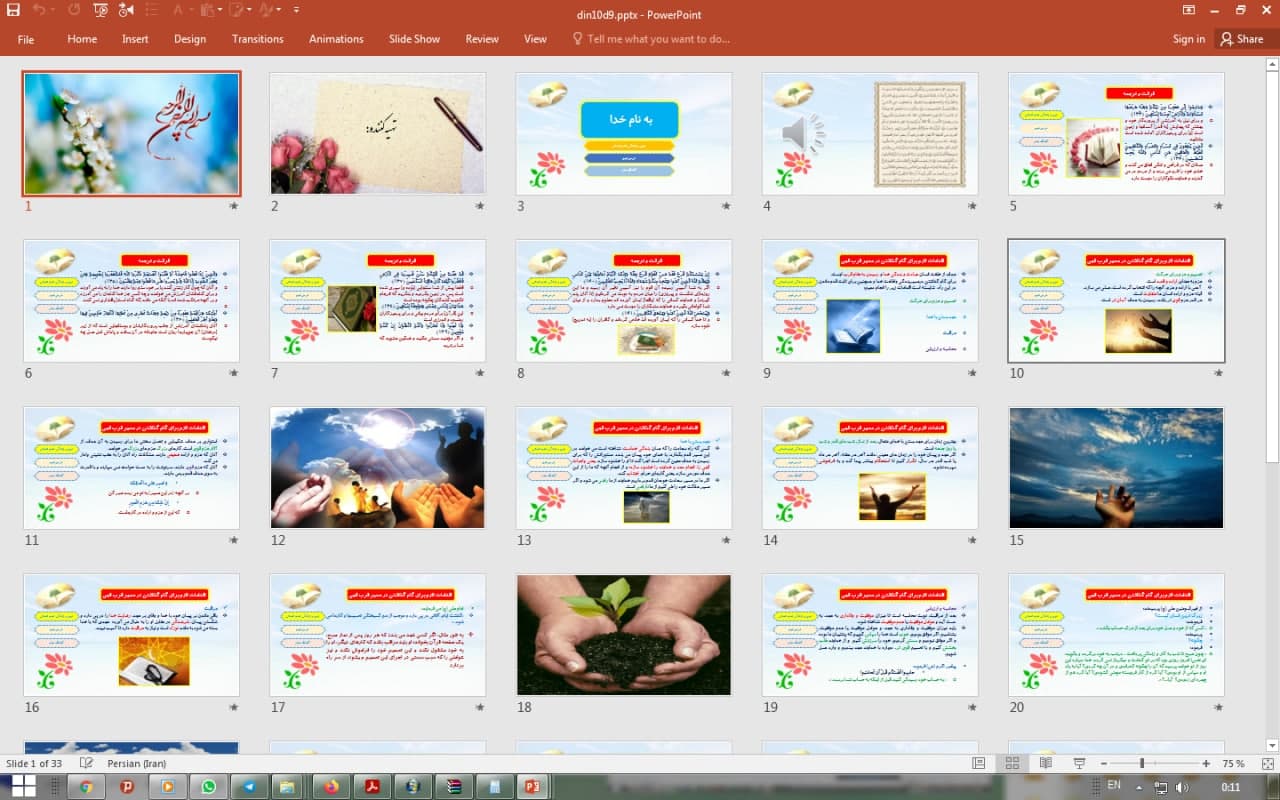1280x800 pixels.
Task: Open the Customize Quick Access Toolbar arrow
Action: point(294,10)
